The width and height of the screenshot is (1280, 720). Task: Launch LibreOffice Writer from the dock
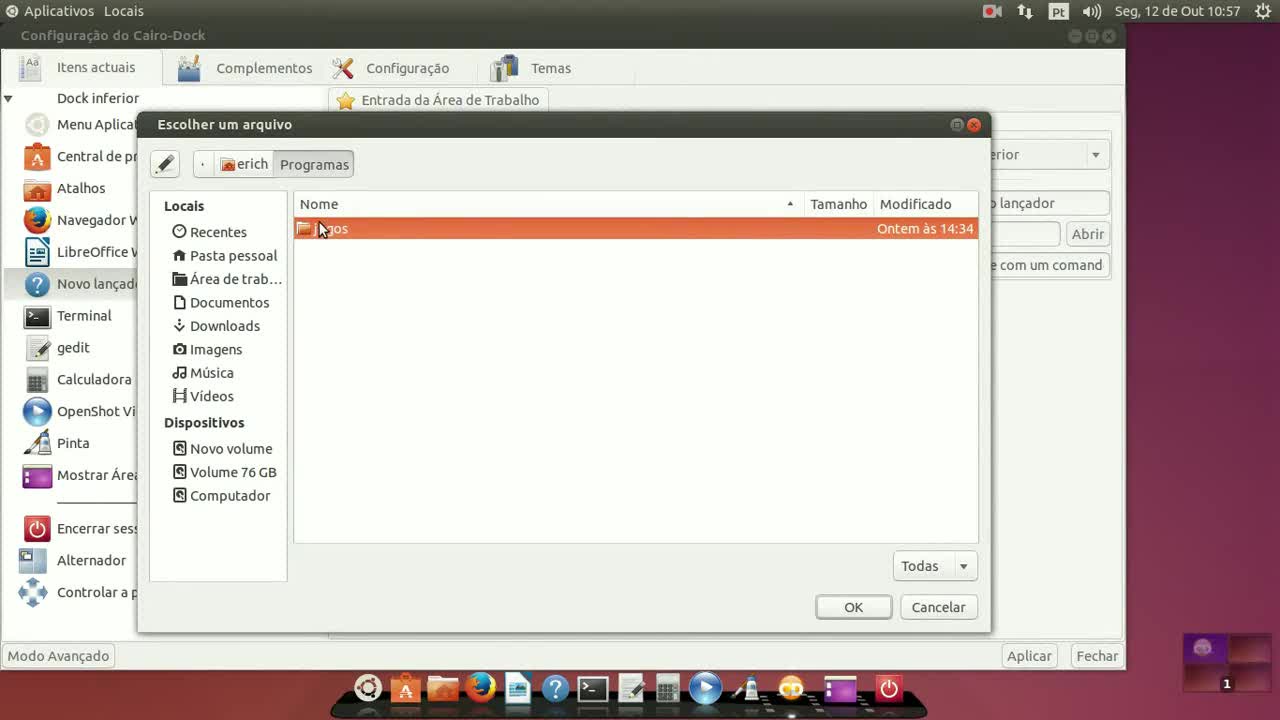click(517, 689)
